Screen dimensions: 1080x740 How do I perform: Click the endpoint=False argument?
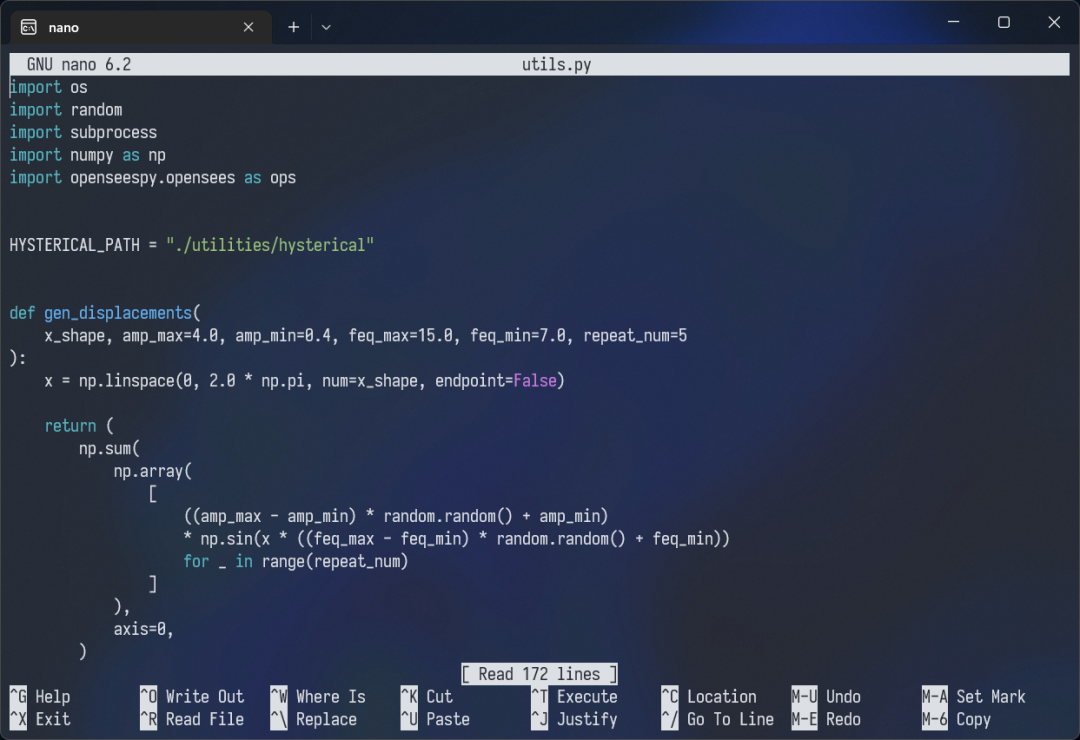(x=496, y=381)
